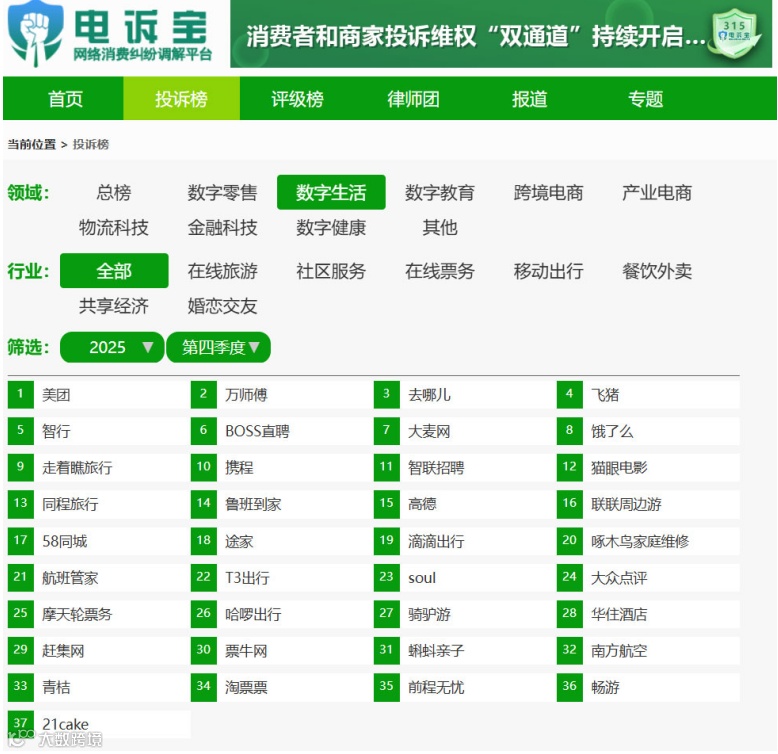Select the 金融科技 domain filter
The width and height of the screenshot is (778, 754).
point(222,228)
